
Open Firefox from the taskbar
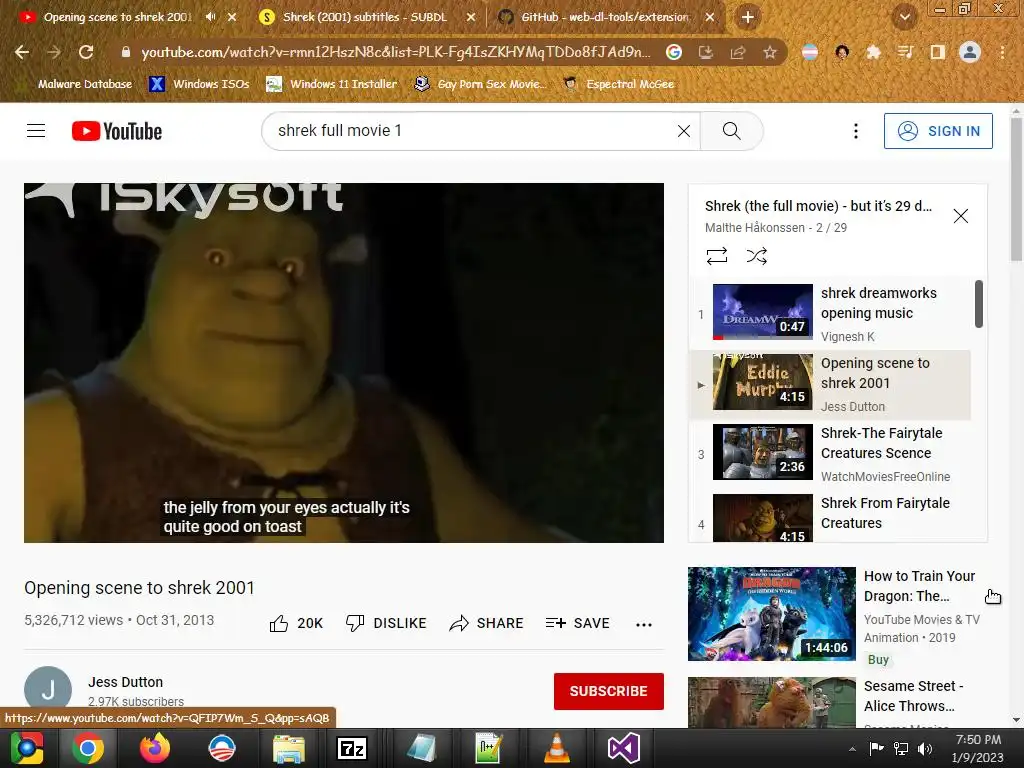[155, 748]
